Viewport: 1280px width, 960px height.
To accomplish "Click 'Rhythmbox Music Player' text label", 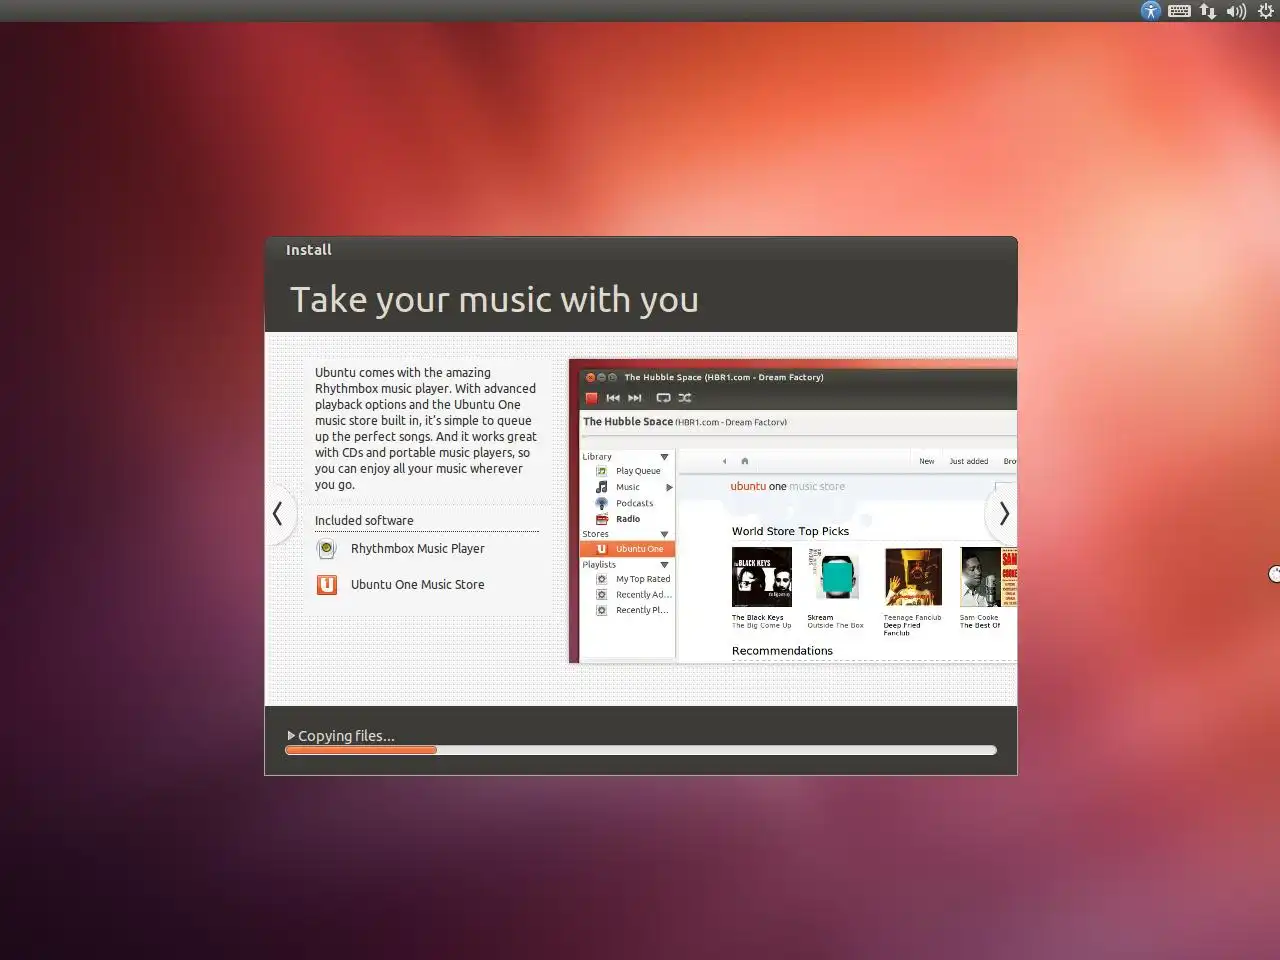I will [417, 549].
